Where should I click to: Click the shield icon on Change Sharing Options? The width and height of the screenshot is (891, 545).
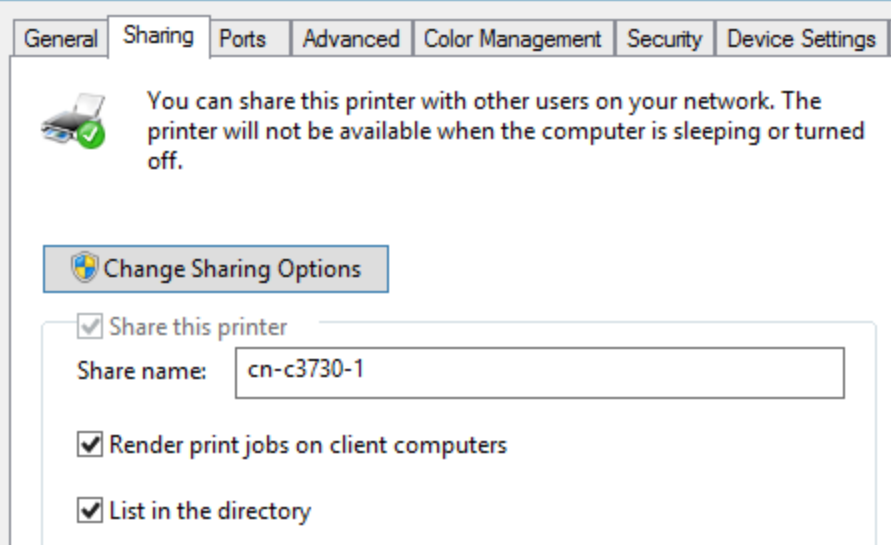(84, 268)
